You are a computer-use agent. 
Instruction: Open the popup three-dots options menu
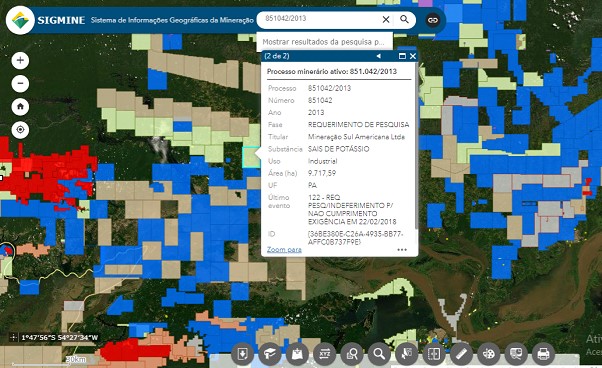point(402,250)
